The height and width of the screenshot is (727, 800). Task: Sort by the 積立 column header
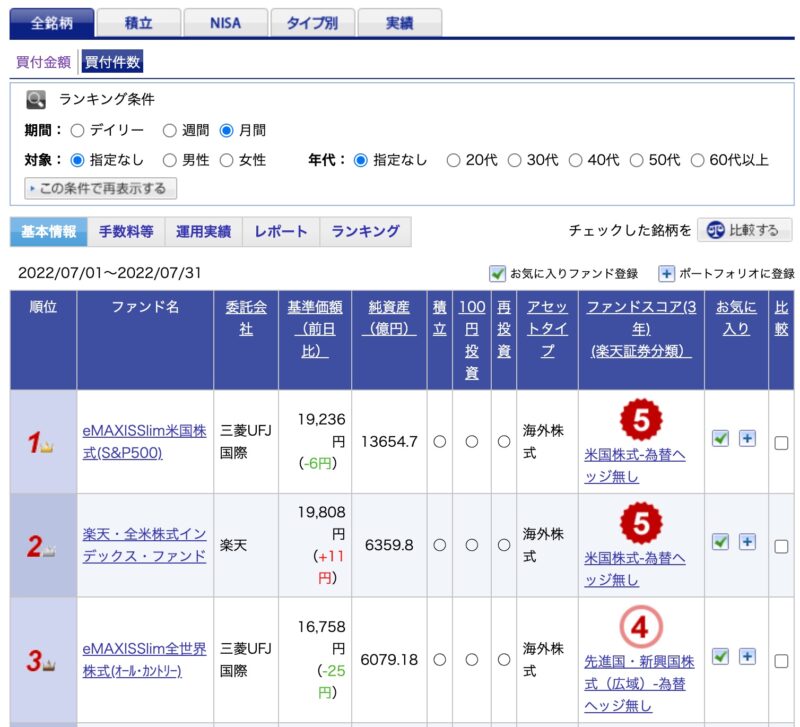[x=439, y=318]
